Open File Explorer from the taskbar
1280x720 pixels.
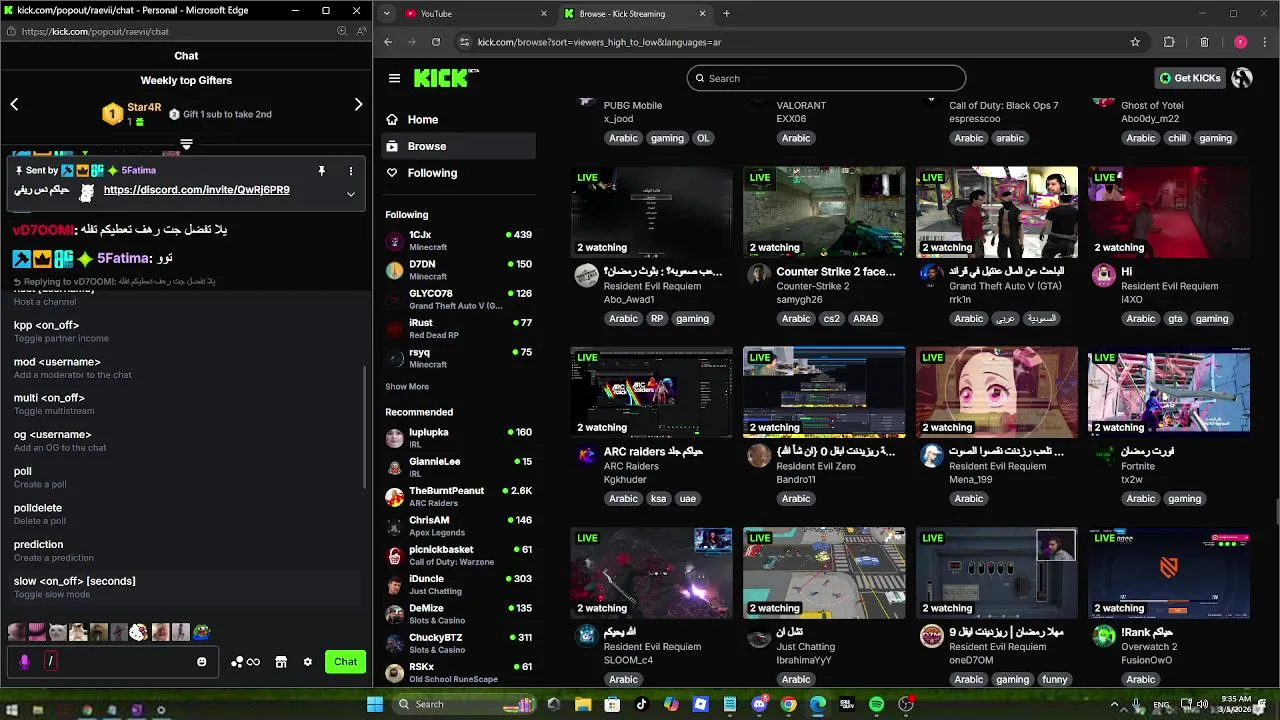pos(583,704)
